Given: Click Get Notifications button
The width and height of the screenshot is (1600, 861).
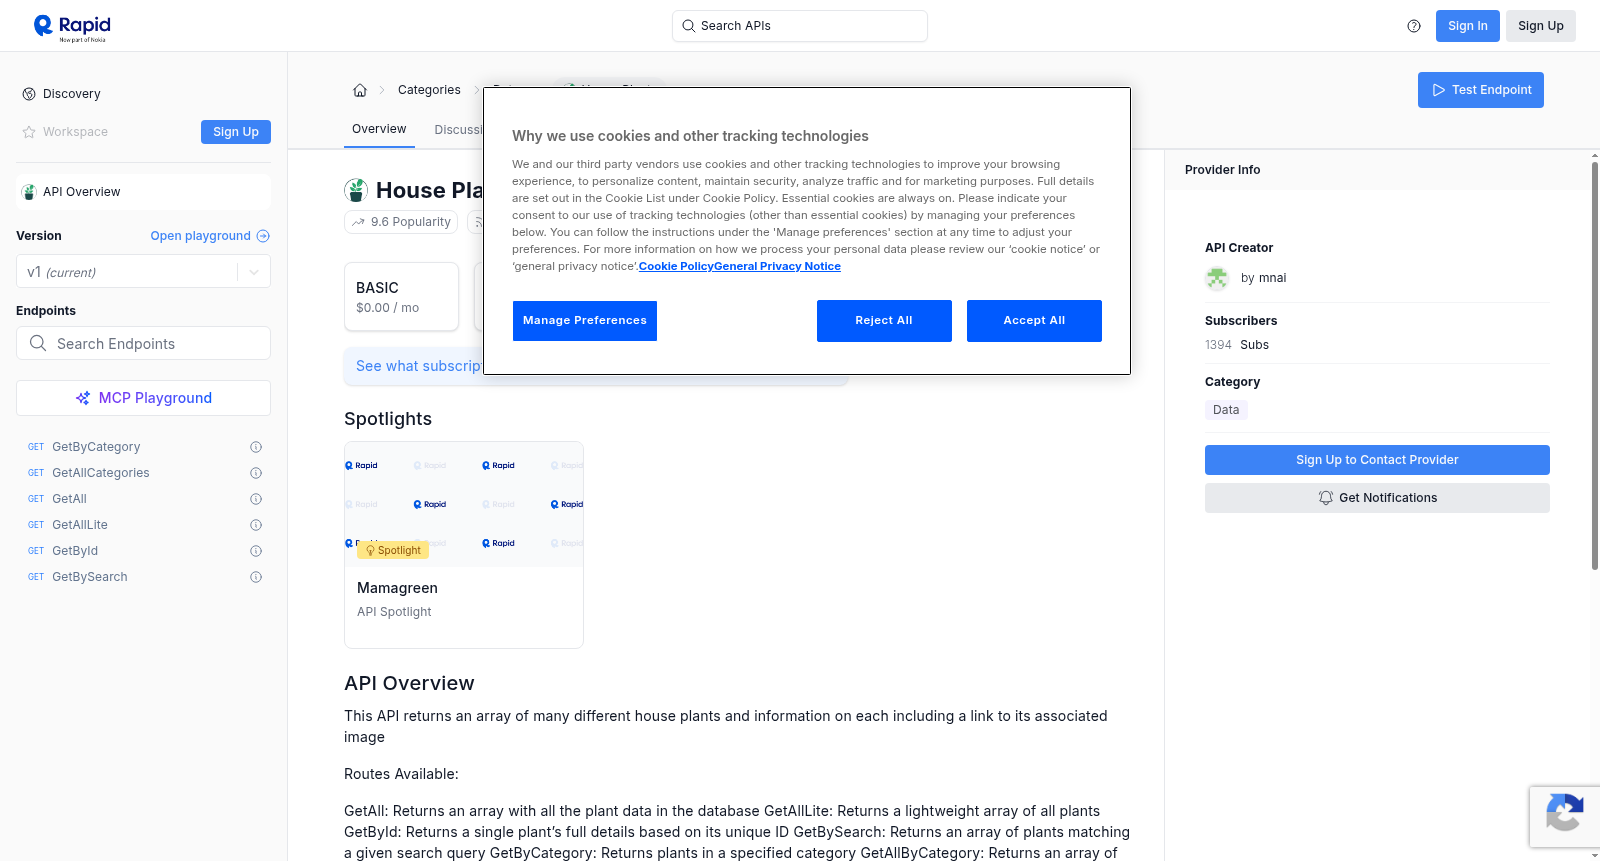Looking at the screenshot, I should tap(1377, 498).
